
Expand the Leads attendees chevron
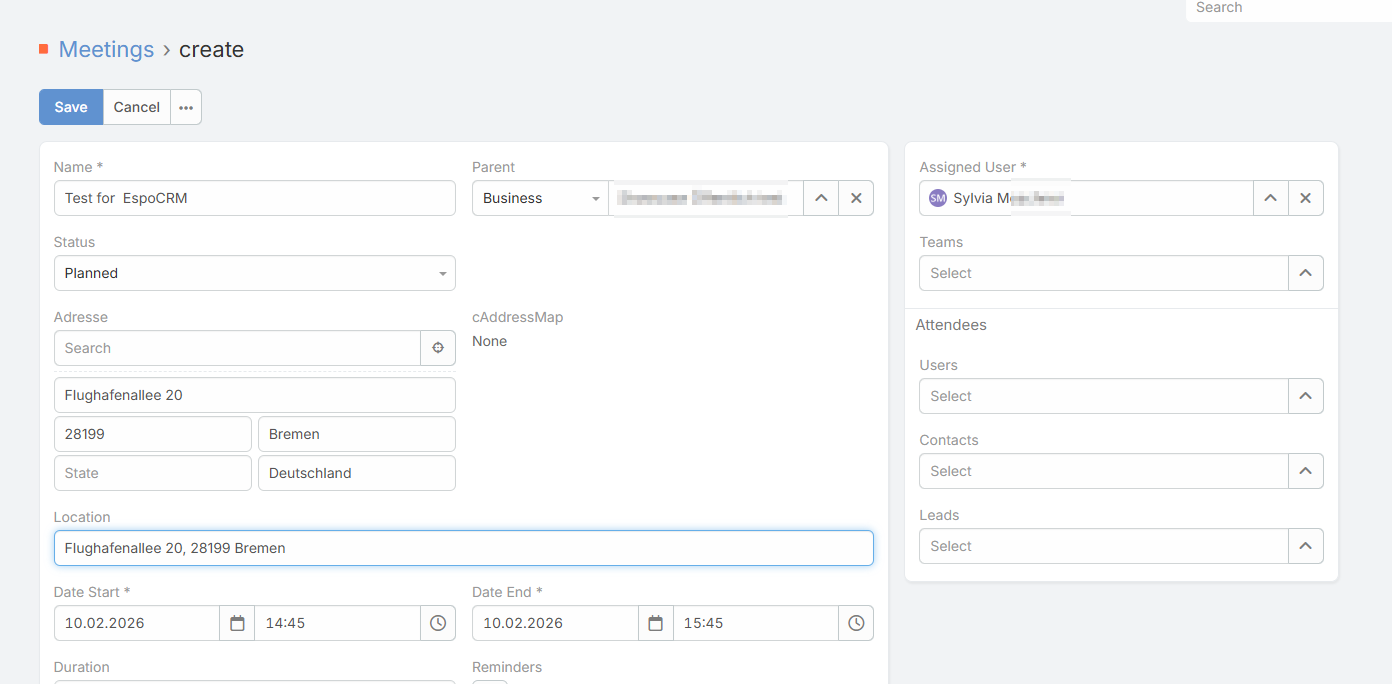coord(1305,546)
